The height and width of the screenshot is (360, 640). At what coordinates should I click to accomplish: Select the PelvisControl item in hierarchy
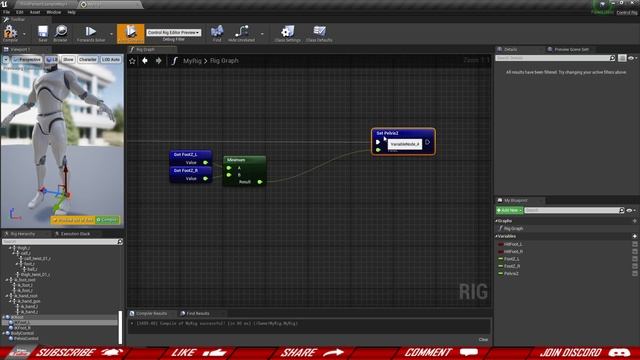pyautogui.click(x=26, y=338)
